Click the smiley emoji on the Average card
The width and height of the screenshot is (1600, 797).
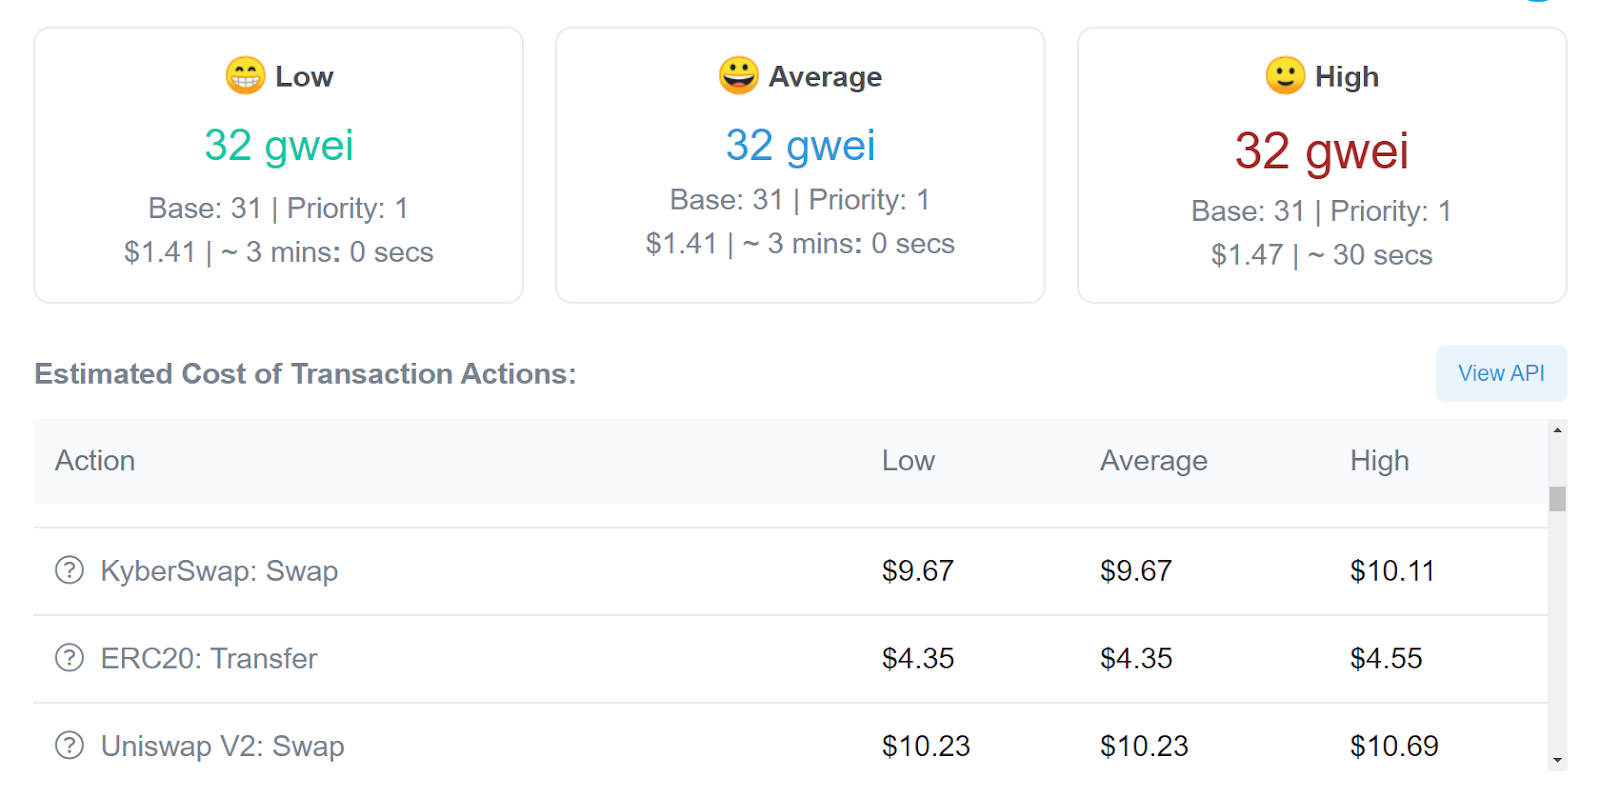[x=738, y=76]
